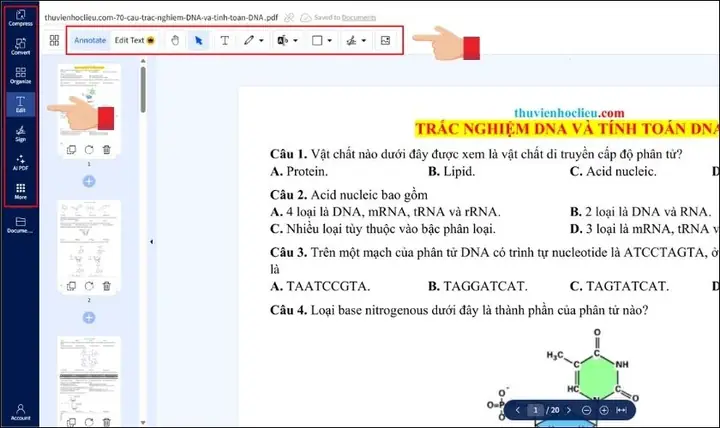Switch to the Edit Text tab
The width and height of the screenshot is (720, 428).
click(135, 40)
